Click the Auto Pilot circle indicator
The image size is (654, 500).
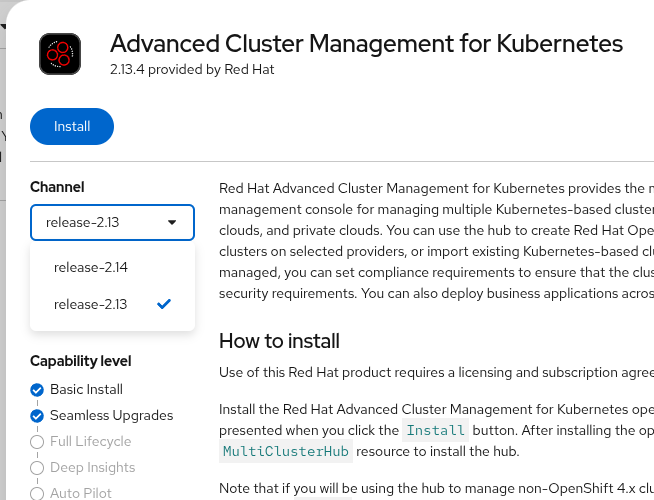tap(37, 493)
